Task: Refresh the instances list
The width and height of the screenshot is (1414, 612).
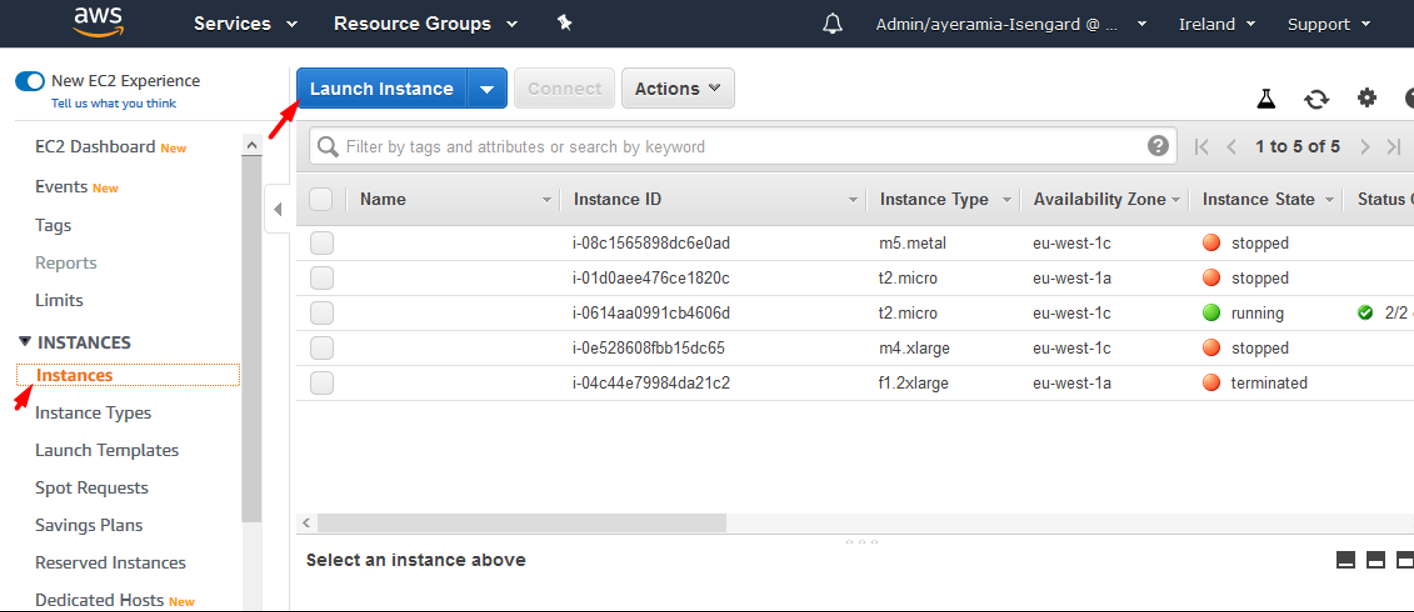Action: point(1316,98)
